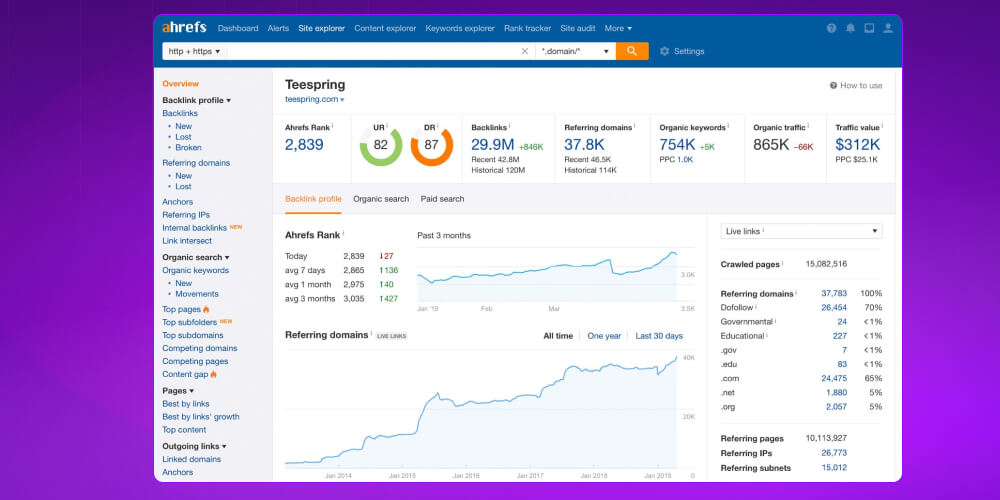
Task: Expand the Live links dropdown
Action: tap(801, 231)
